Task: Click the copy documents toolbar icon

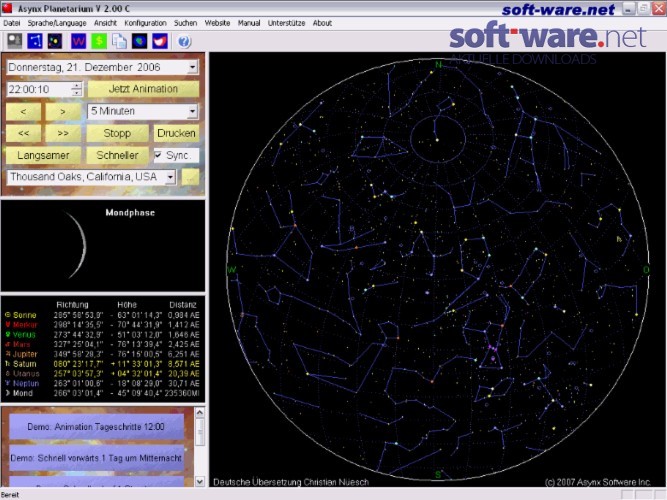Action: coord(119,41)
